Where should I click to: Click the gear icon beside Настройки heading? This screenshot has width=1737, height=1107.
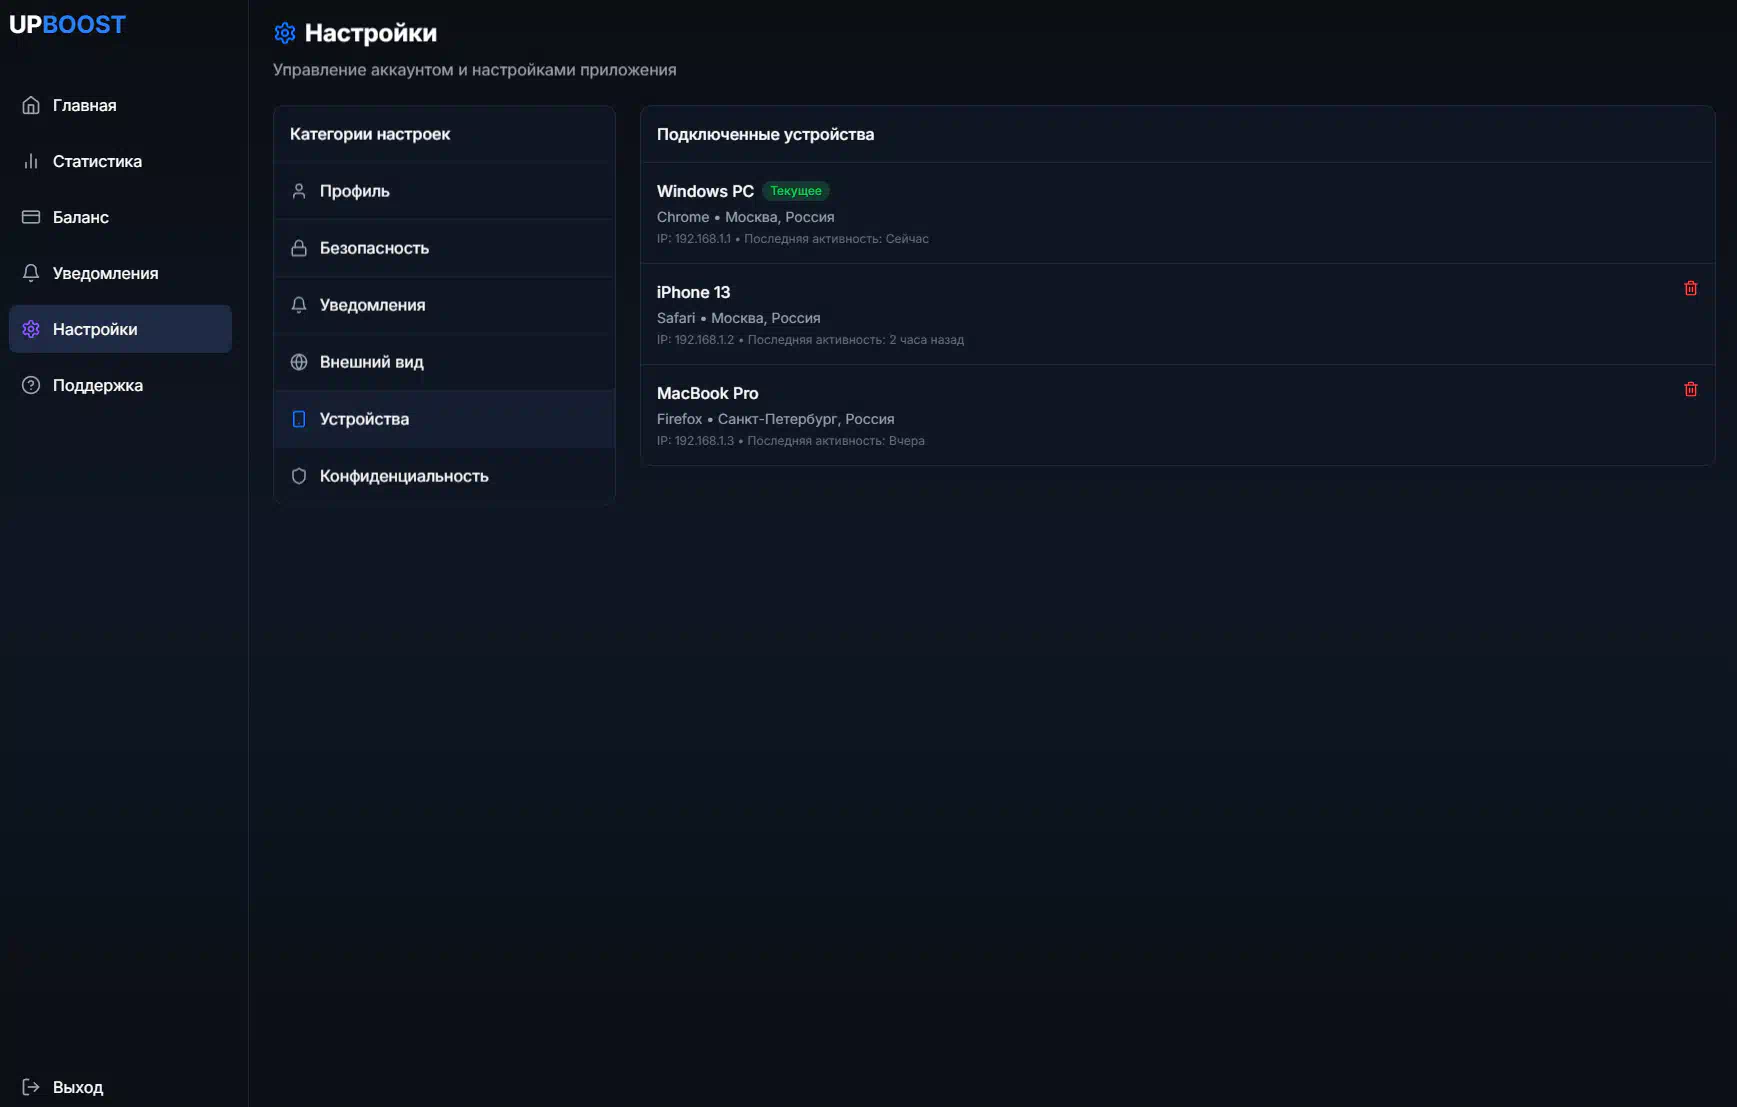pyautogui.click(x=285, y=33)
